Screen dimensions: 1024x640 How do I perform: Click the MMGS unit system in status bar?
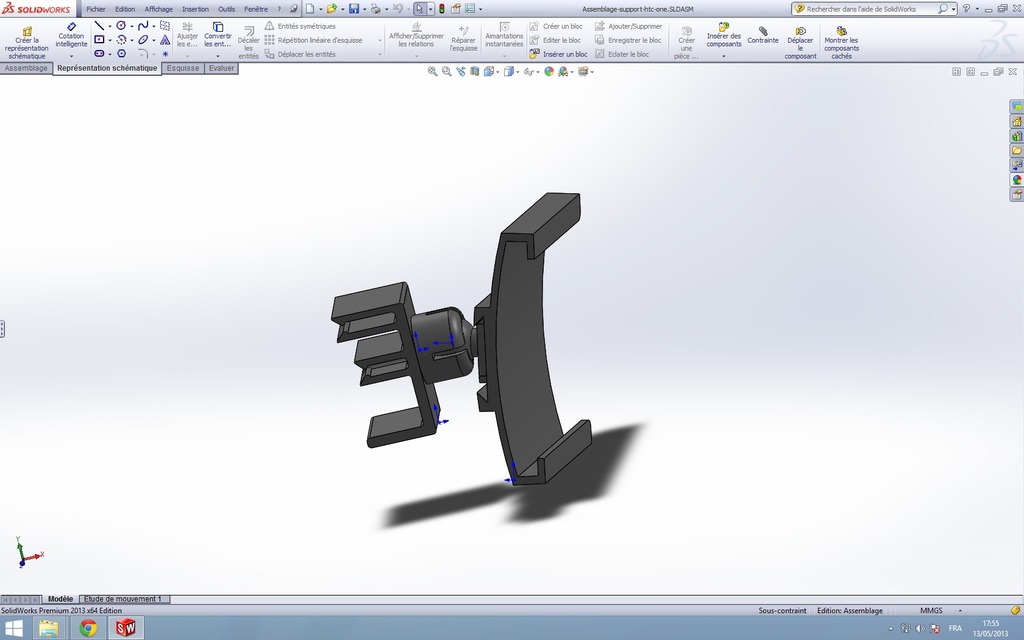[x=931, y=611]
